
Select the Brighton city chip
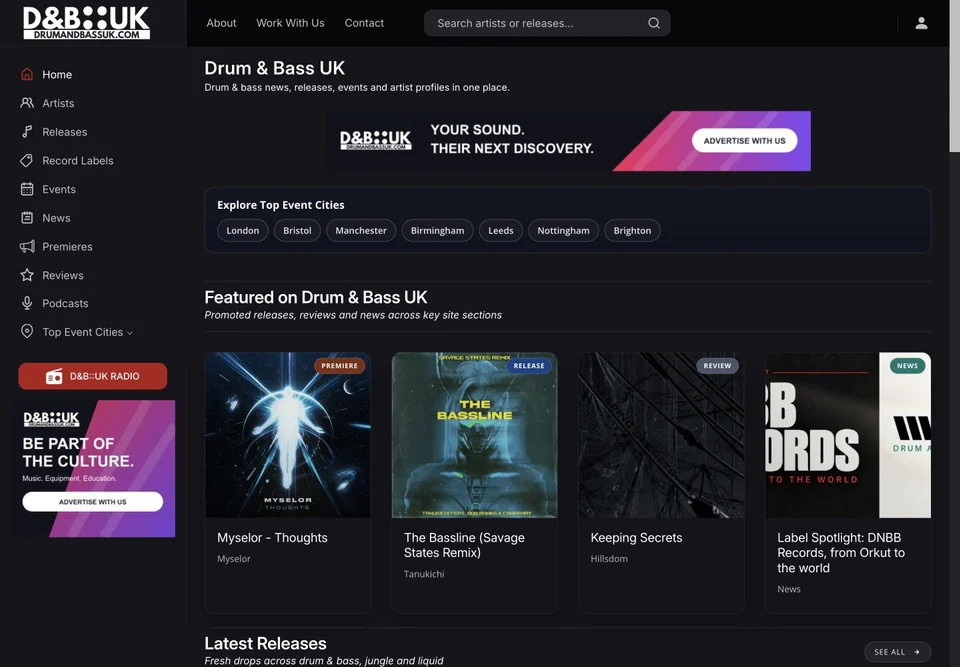coord(632,230)
